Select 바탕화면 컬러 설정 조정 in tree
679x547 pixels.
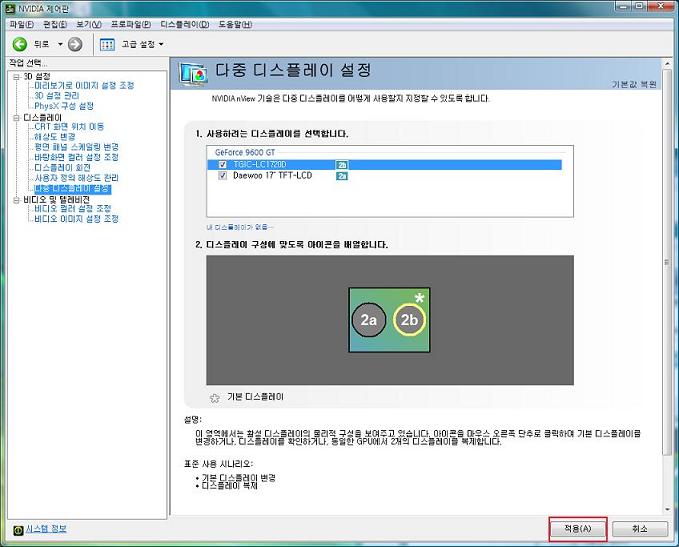tap(76, 157)
